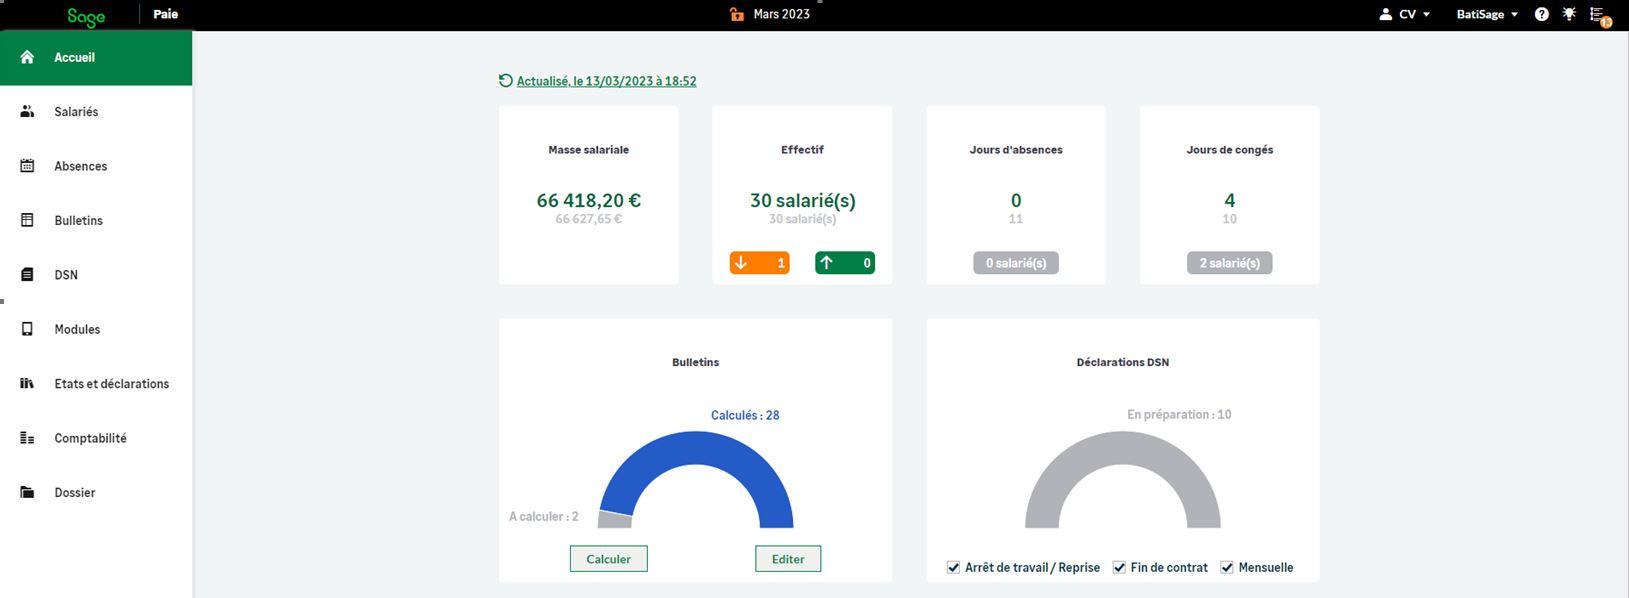Click the En préparation : 10 label
The width and height of the screenshot is (1629, 598).
[x=1179, y=414]
